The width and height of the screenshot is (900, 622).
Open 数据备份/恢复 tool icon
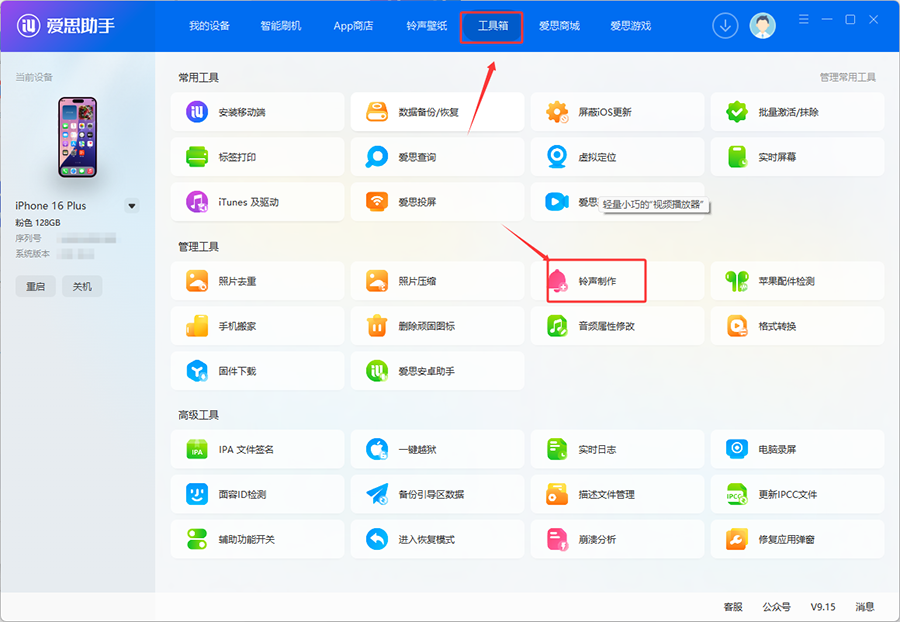[377, 112]
